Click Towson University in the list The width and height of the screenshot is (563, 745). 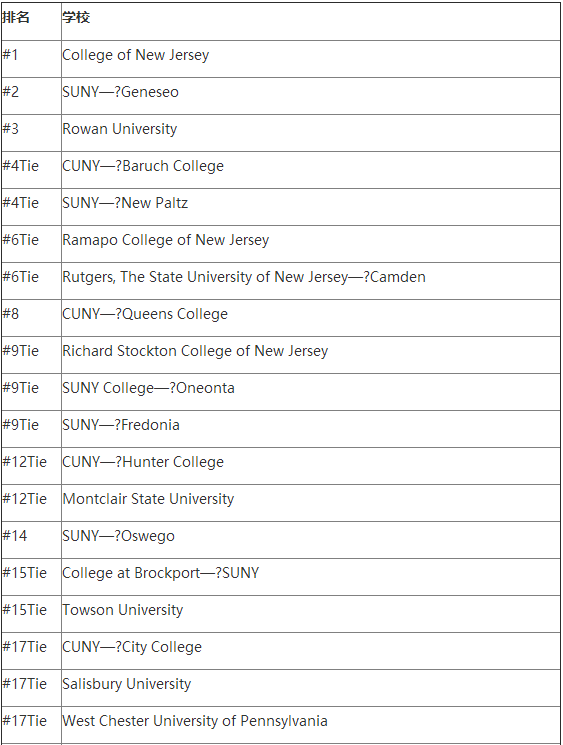[123, 610]
